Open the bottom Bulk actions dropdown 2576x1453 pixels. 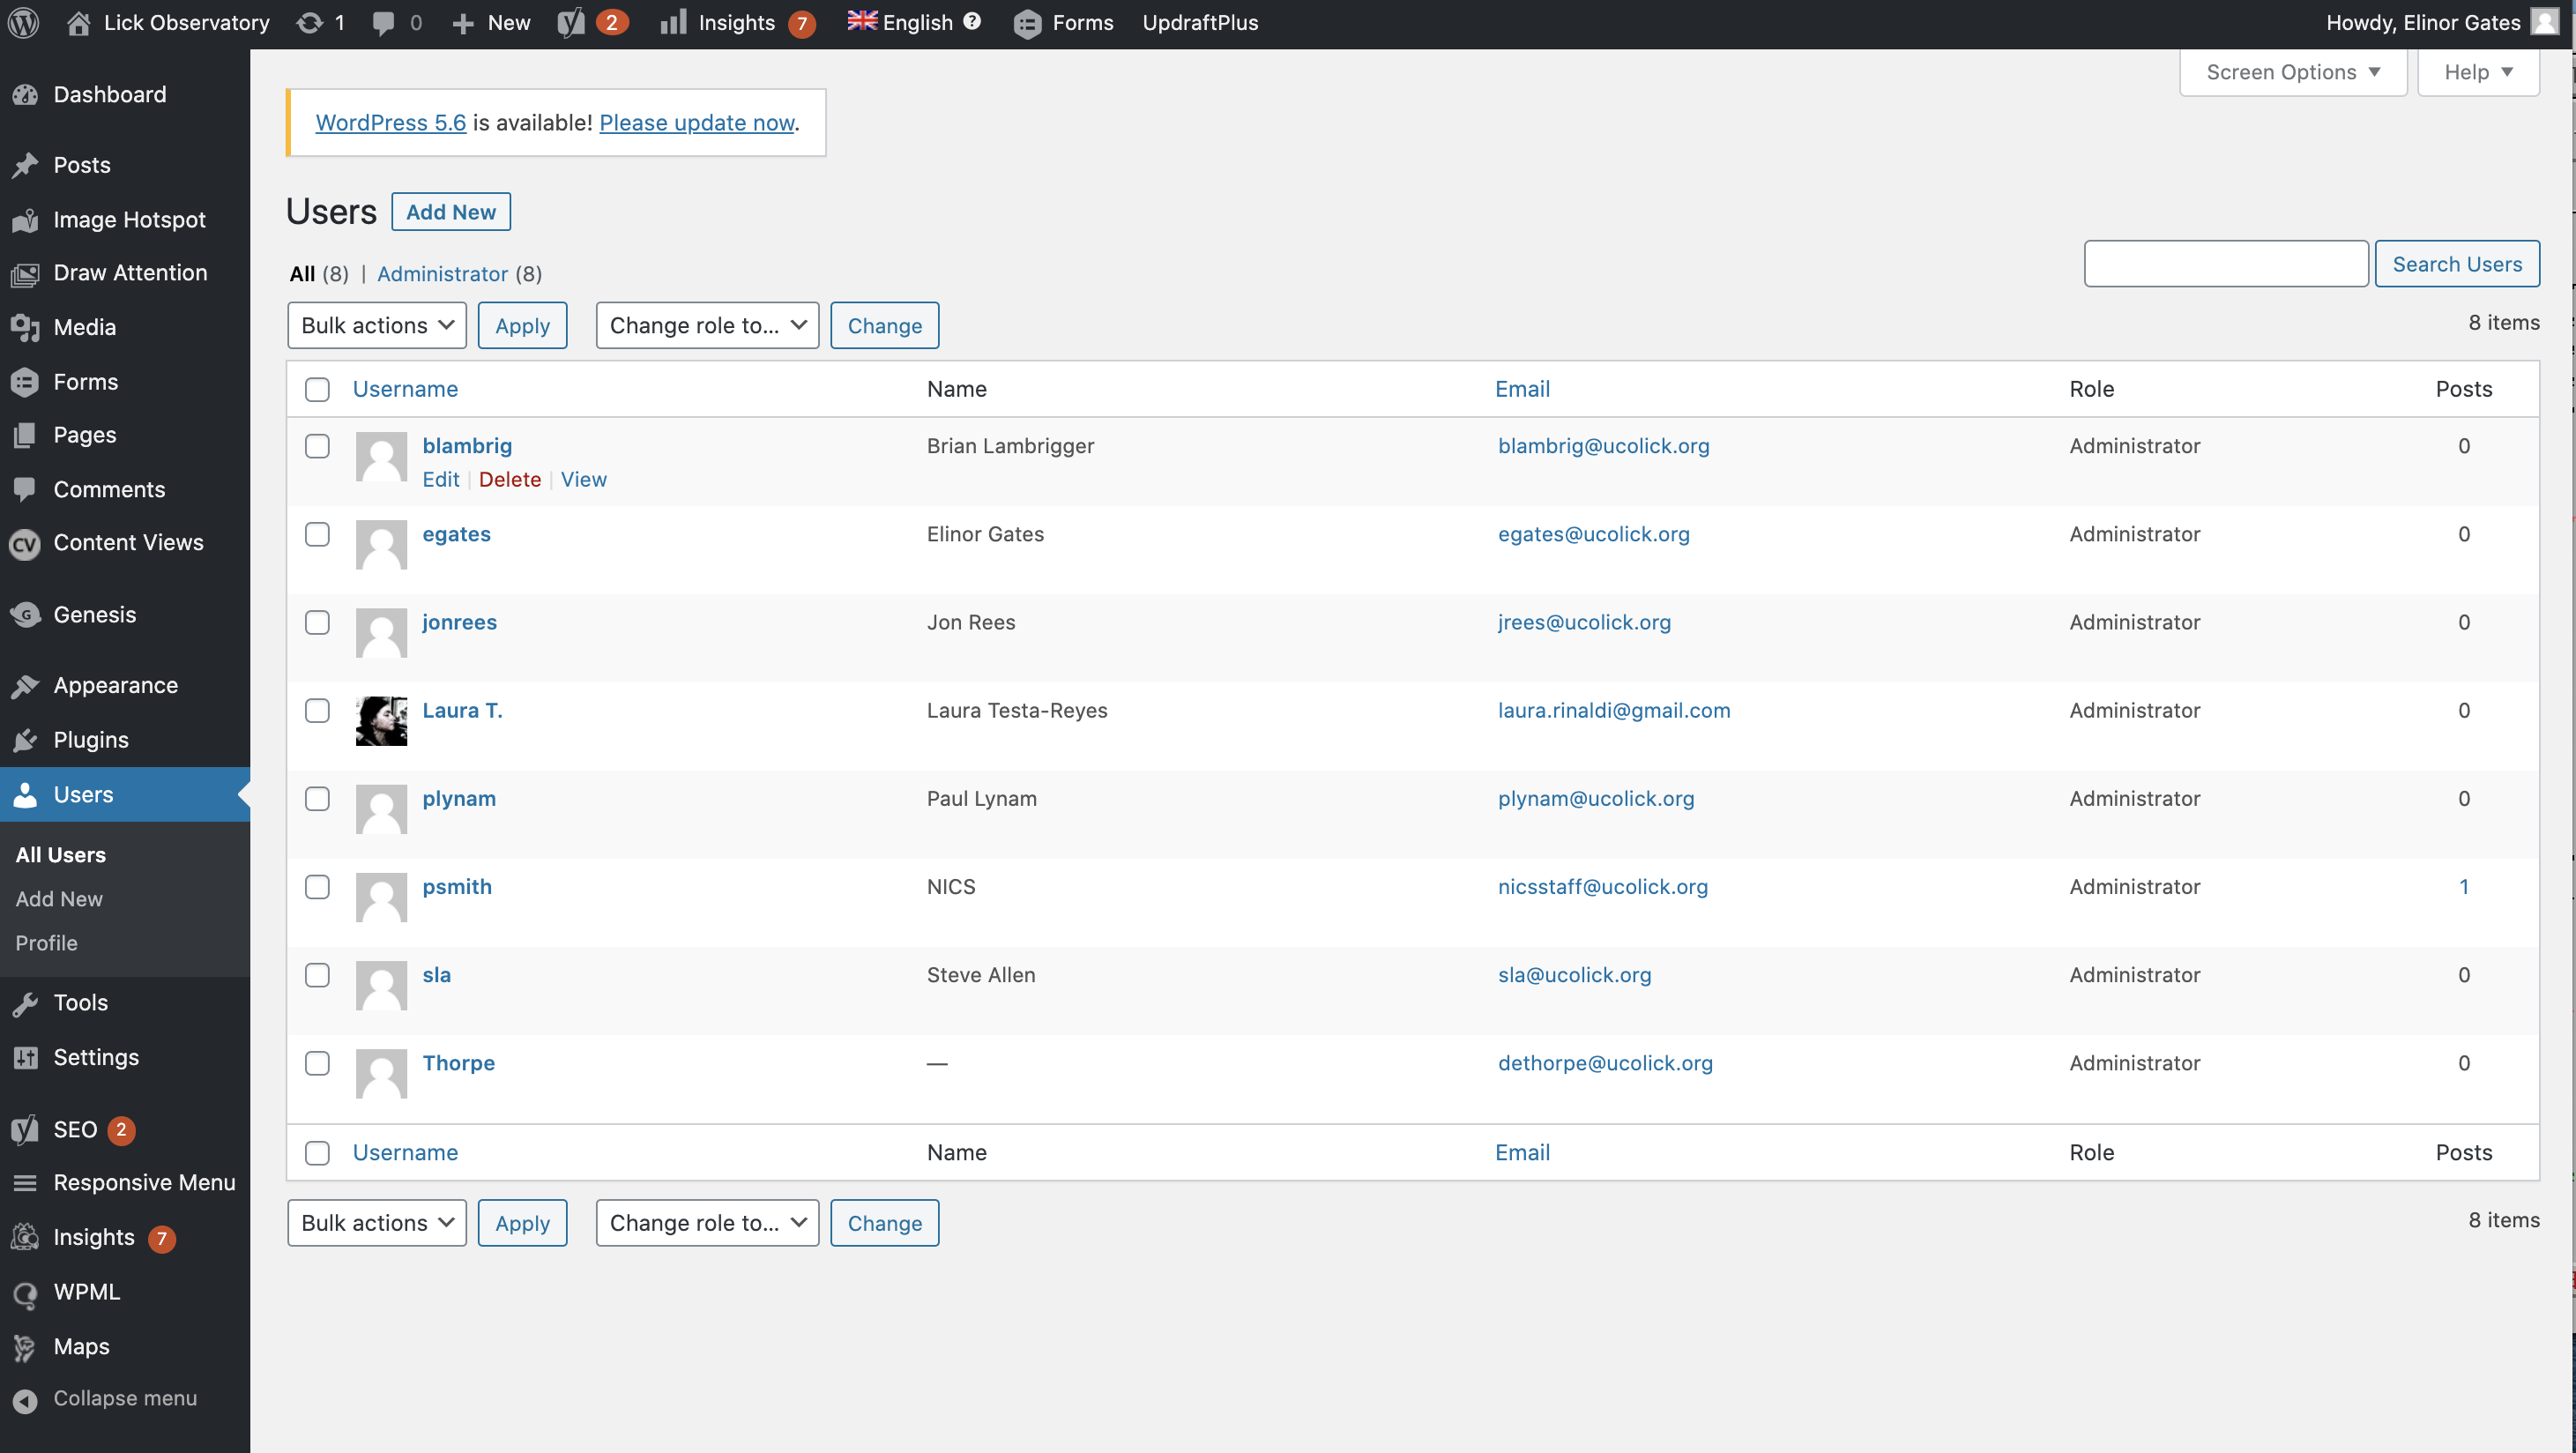coord(377,1222)
